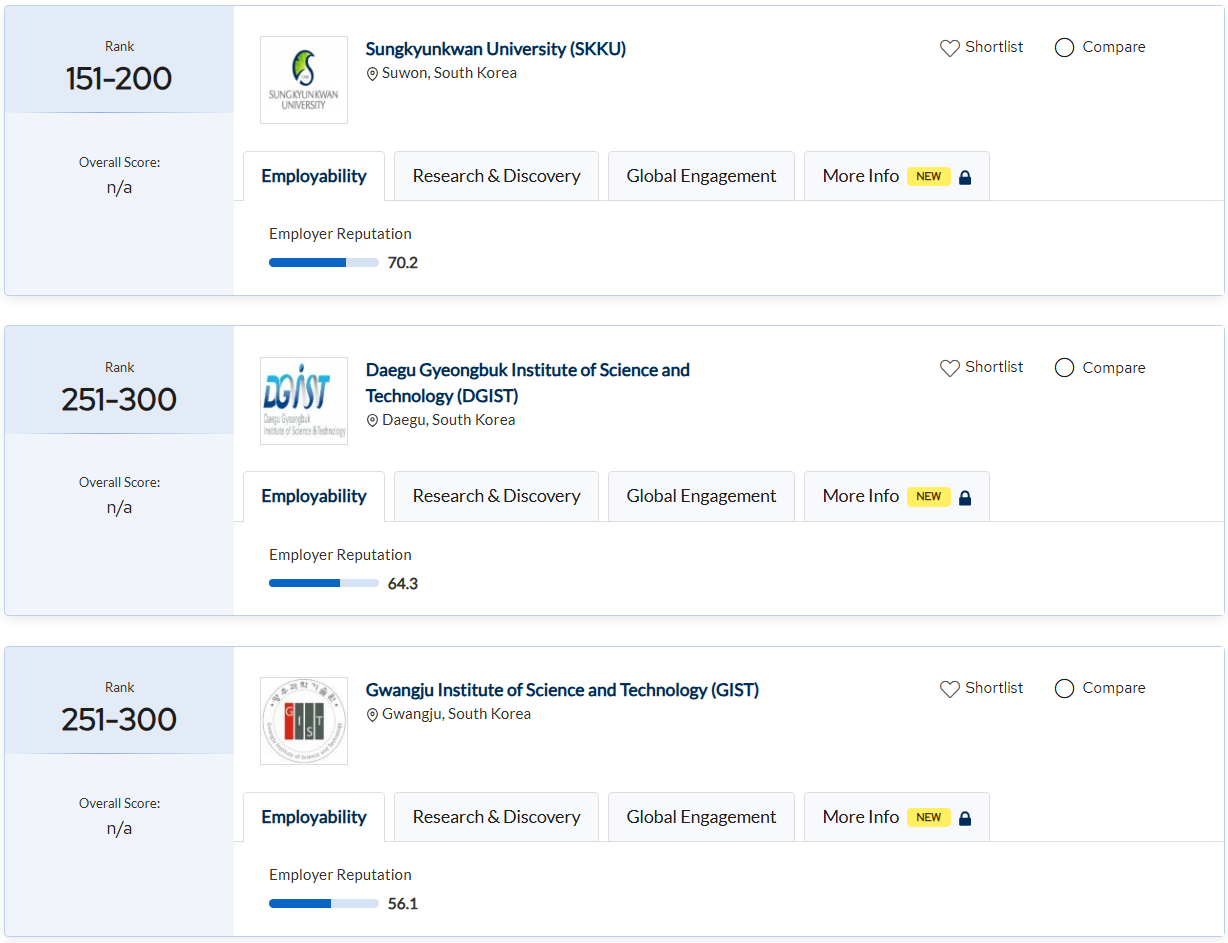This screenshot has width=1228, height=943.
Task: Open the Gwangju Institute (GIST) link
Action: tap(562, 690)
